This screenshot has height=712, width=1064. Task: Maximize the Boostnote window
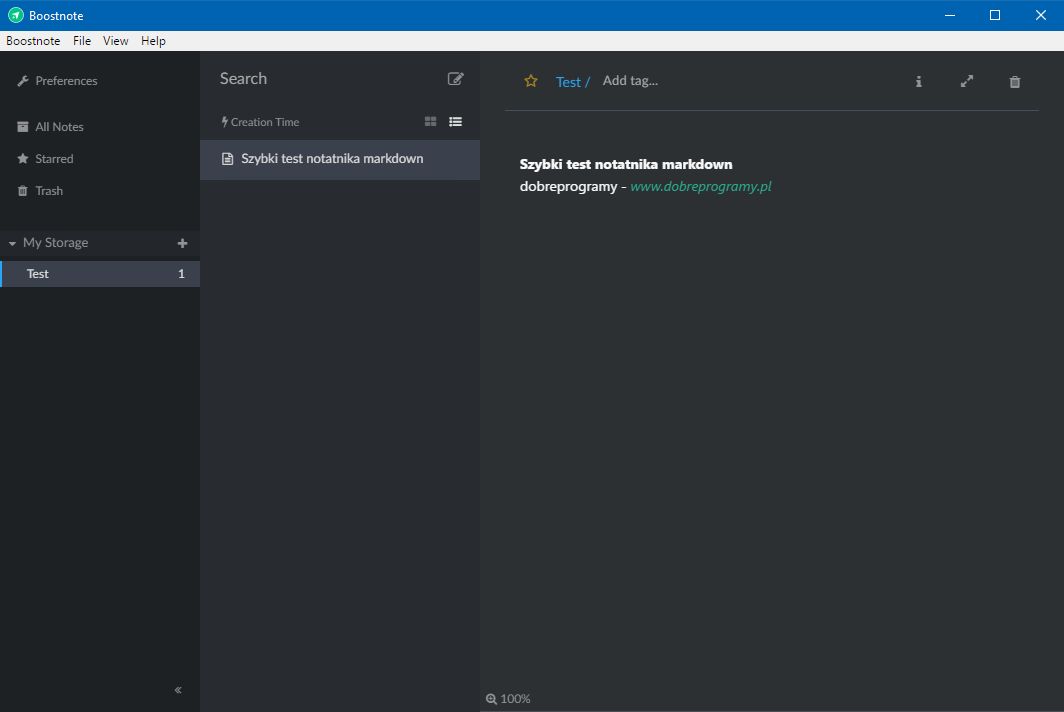tap(995, 15)
